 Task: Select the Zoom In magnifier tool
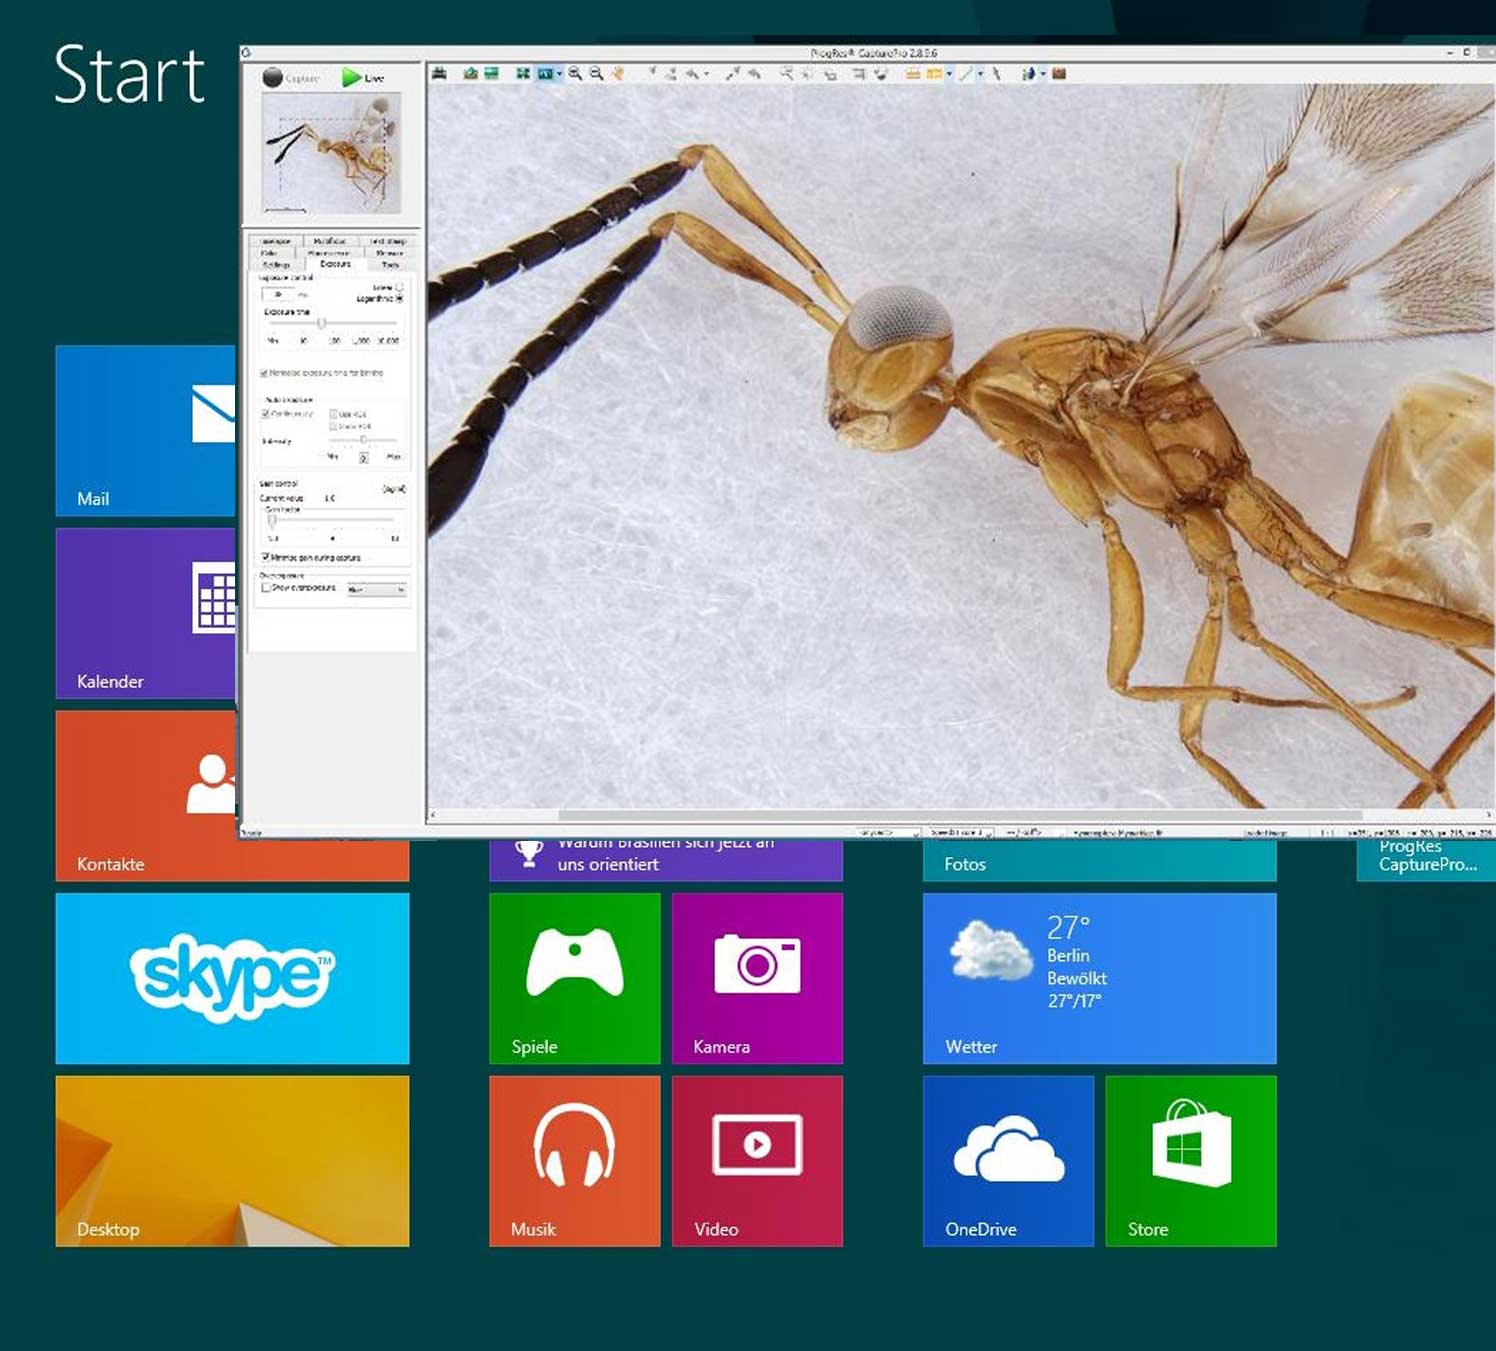(574, 75)
